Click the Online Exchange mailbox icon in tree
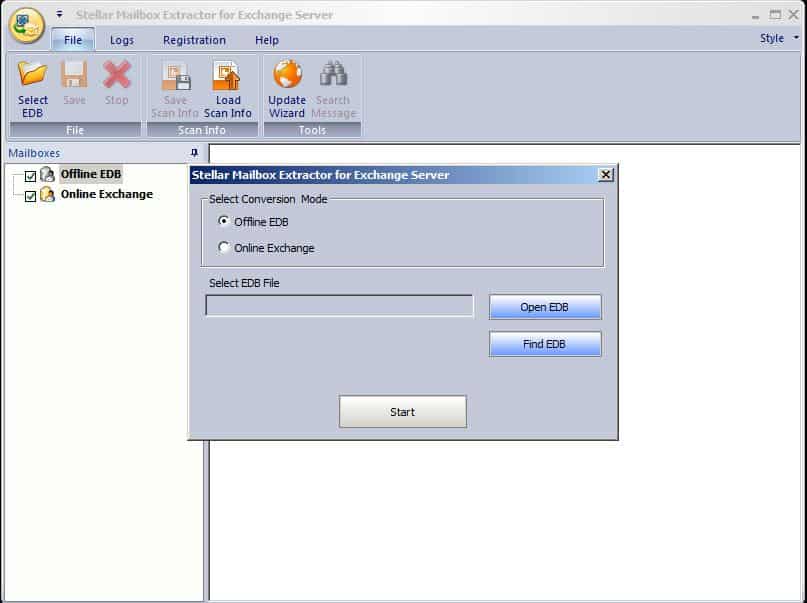807x603 pixels. [47, 194]
